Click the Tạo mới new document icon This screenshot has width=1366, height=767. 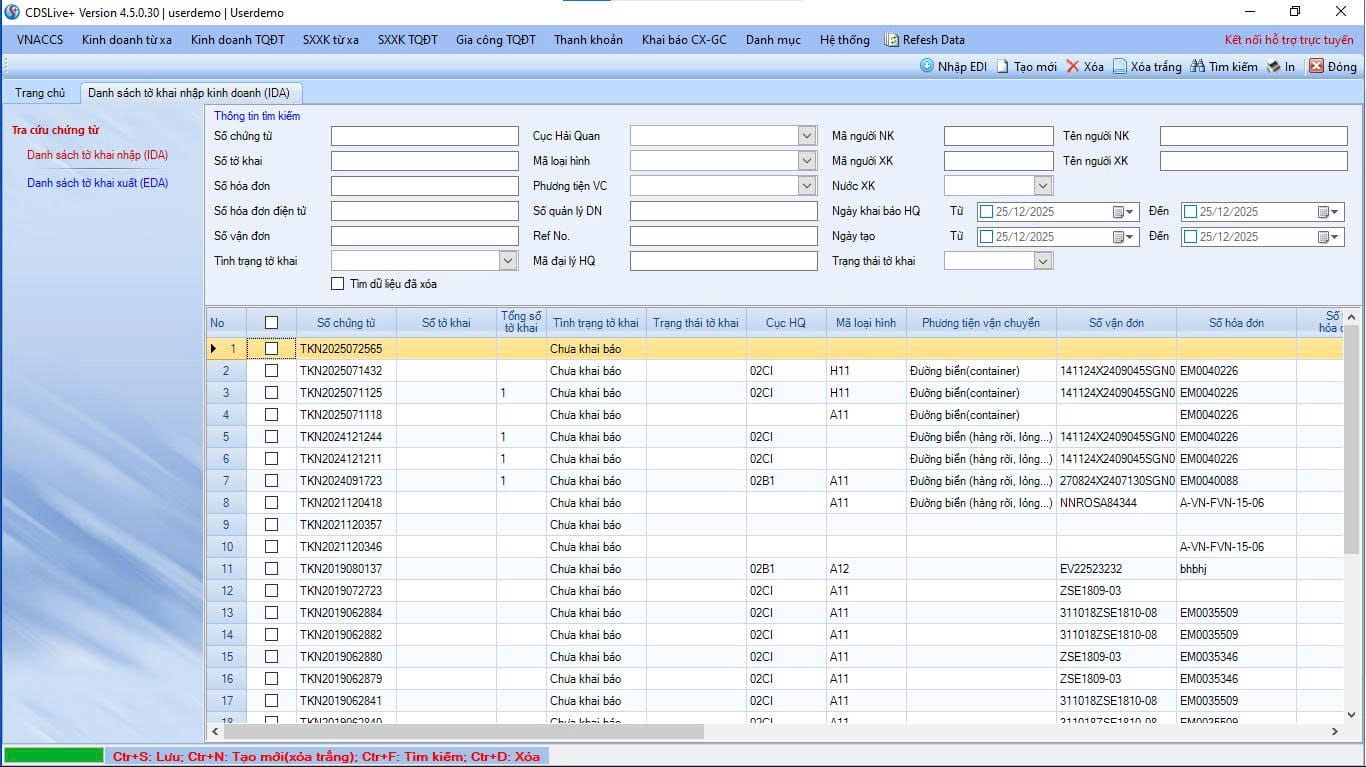[x=1003, y=66]
